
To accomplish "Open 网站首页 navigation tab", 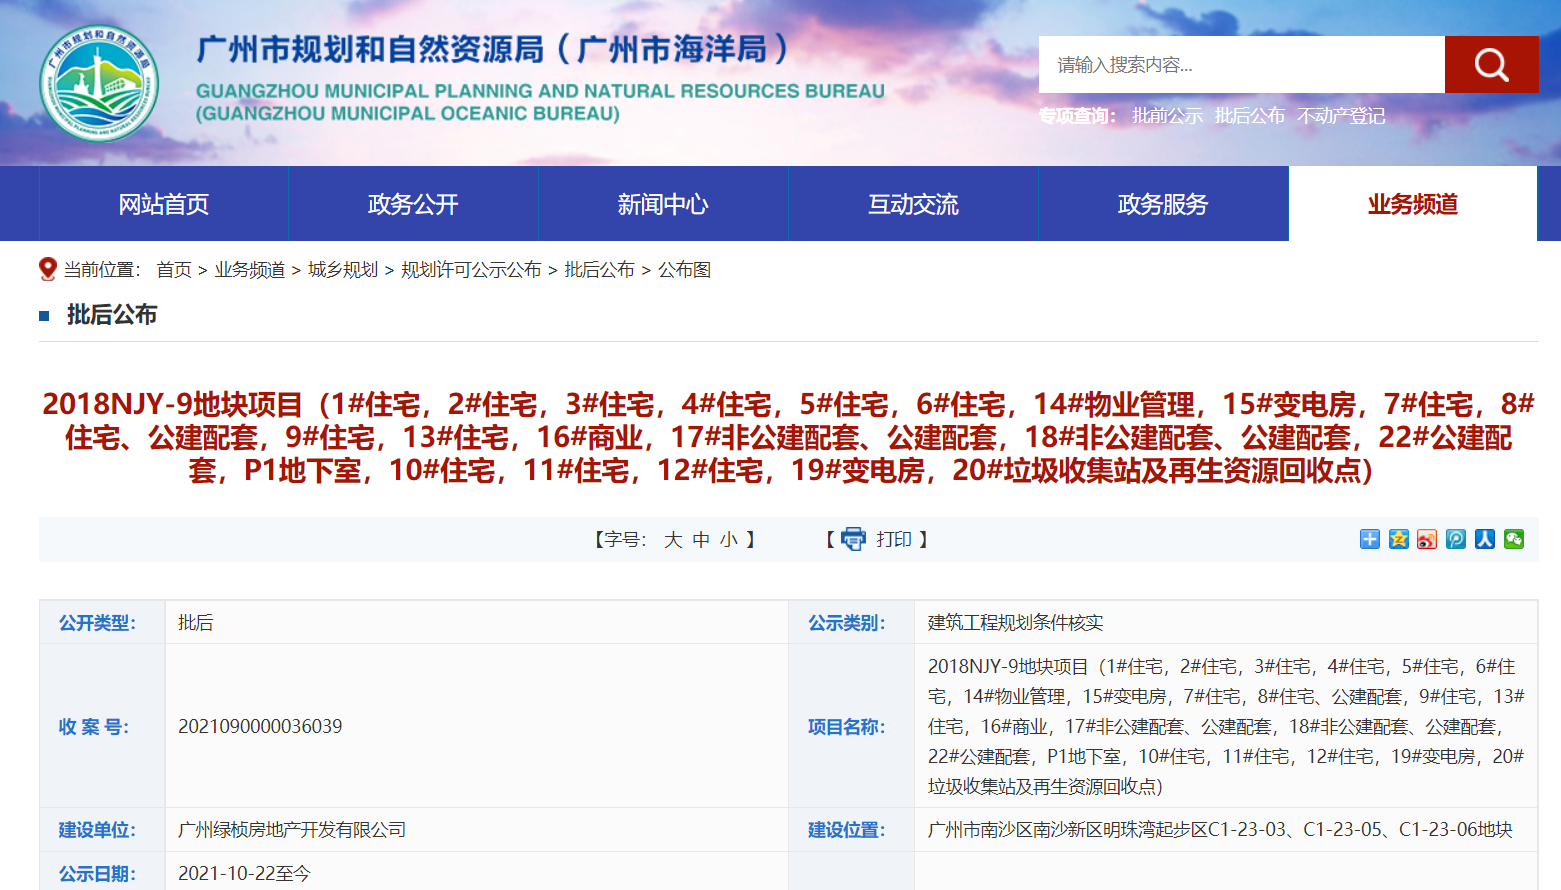I will coord(164,204).
